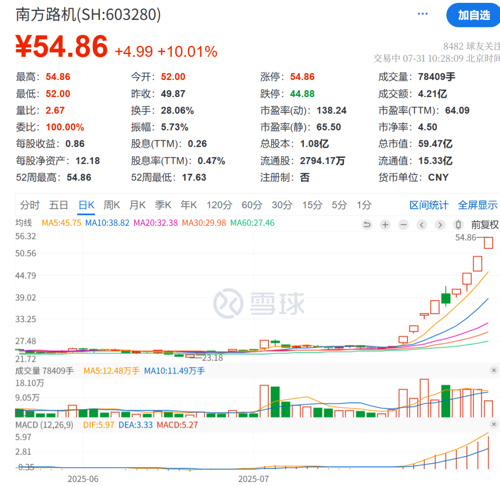
Task: Click the chart reset/undo arrow icon
Action: (x=367, y=225)
